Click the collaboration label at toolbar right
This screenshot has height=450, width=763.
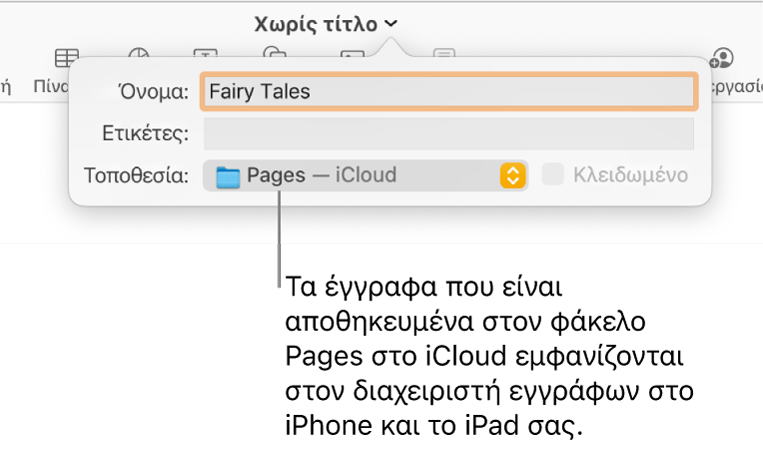click(735, 86)
